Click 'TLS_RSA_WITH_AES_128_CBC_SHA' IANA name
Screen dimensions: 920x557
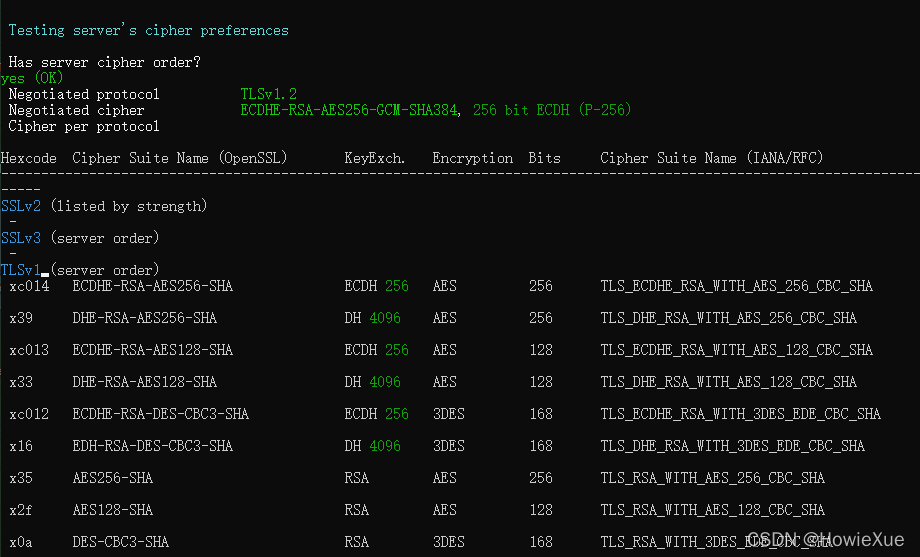pyautogui.click(x=712, y=510)
